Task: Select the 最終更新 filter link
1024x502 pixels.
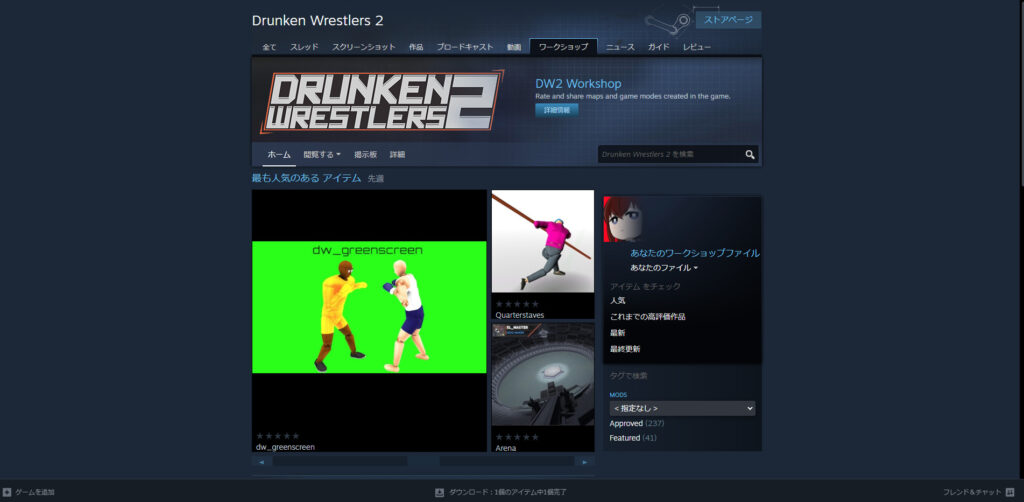Action: click(625, 349)
